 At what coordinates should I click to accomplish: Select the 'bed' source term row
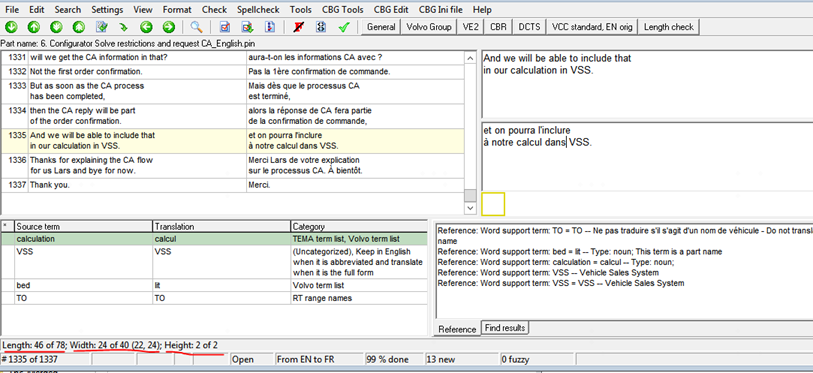215,285
